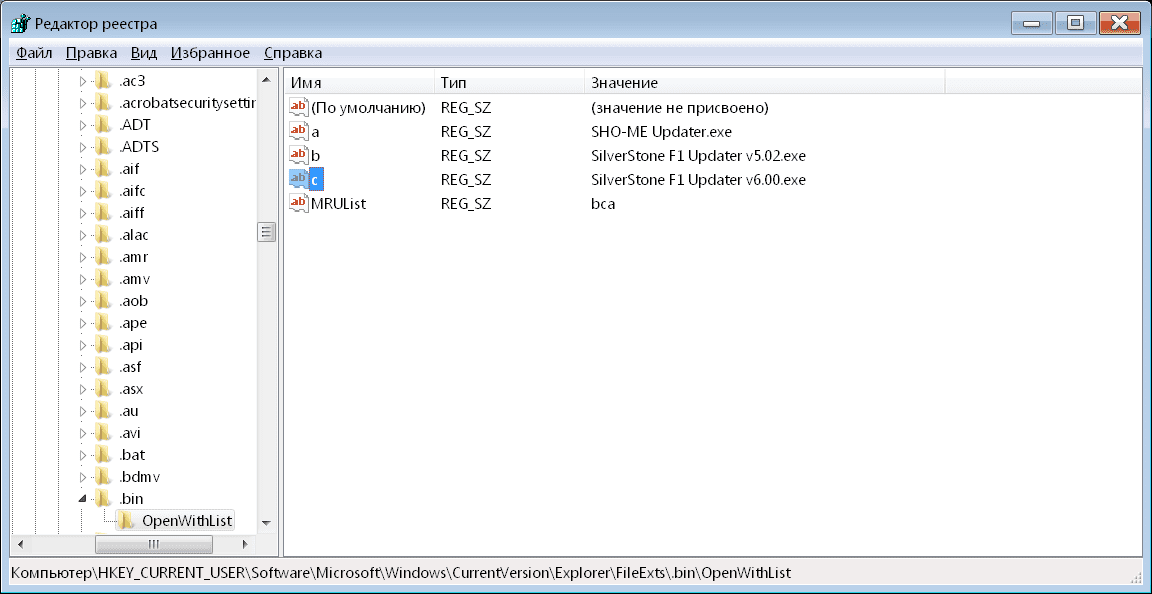The height and width of the screenshot is (594, 1152).
Task: Select the .ADTS key in tree
Action: pyautogui.click(x=139, y=147)
